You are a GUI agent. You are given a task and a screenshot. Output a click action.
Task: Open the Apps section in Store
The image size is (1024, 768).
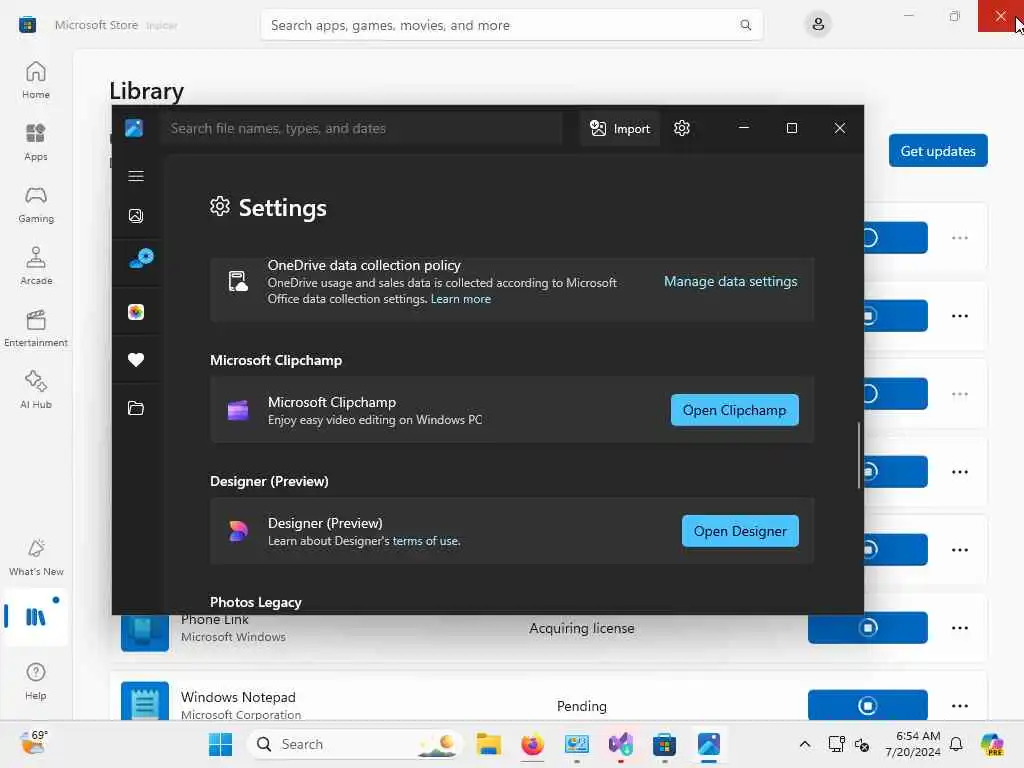(x=36, y=142)
